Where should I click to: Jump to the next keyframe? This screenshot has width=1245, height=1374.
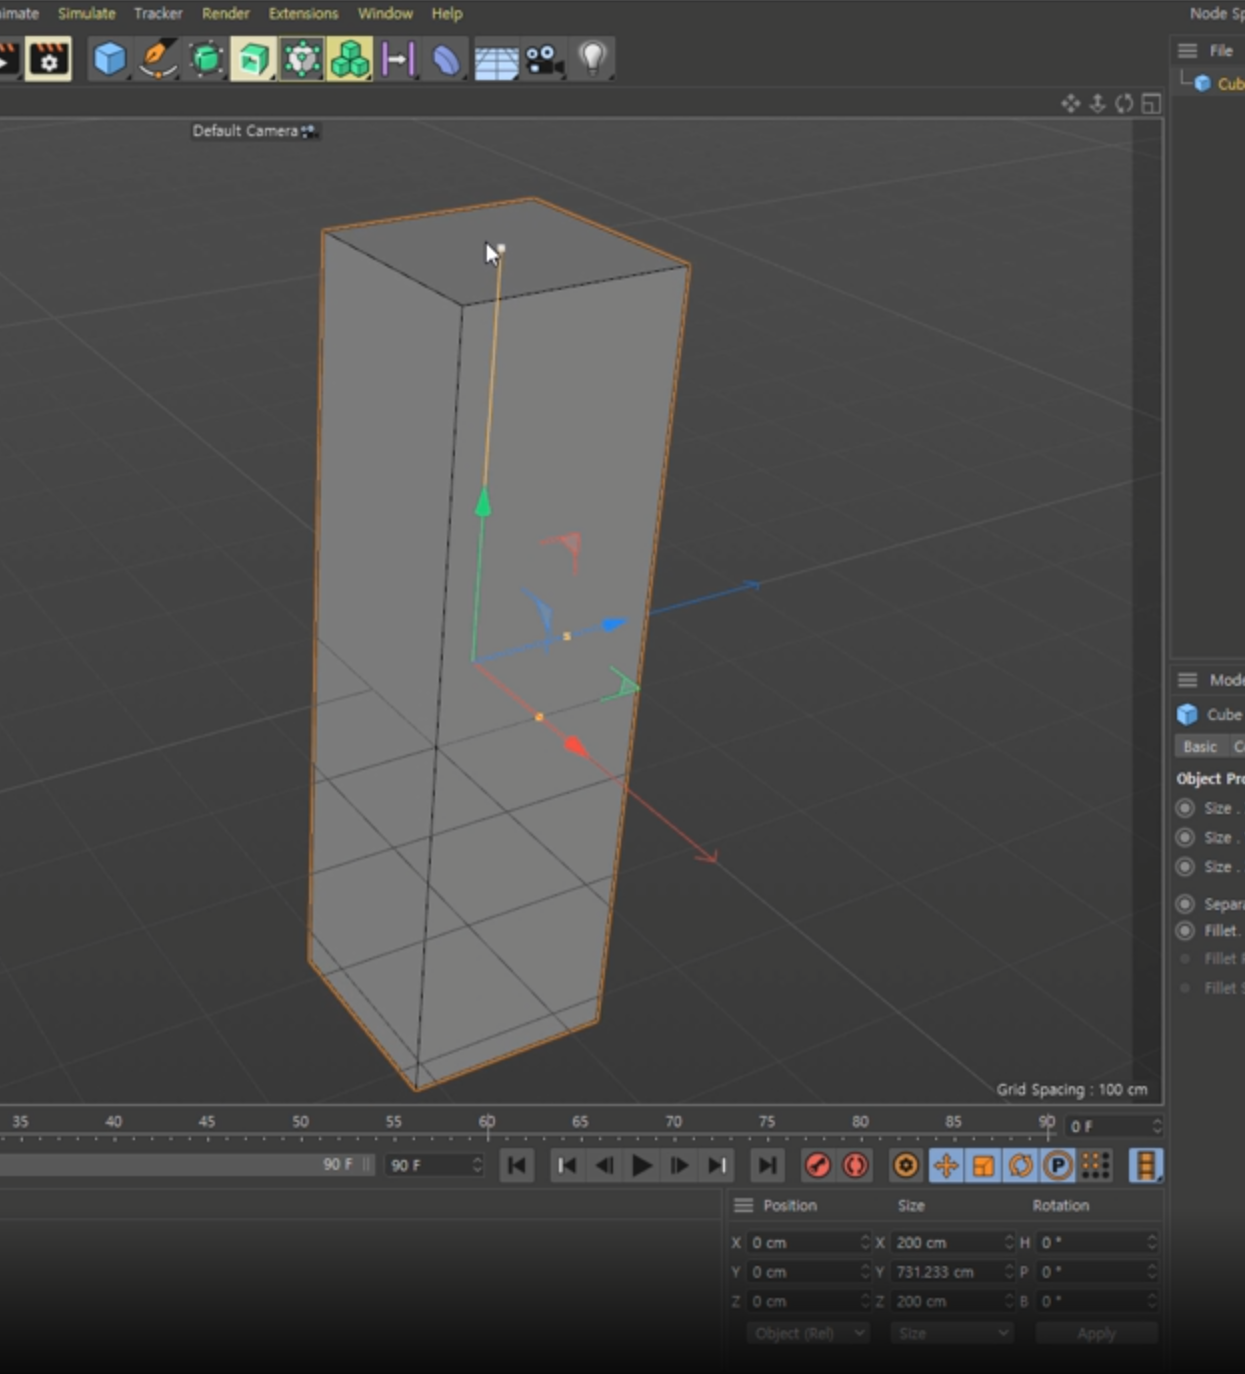tap(717, 1166)
